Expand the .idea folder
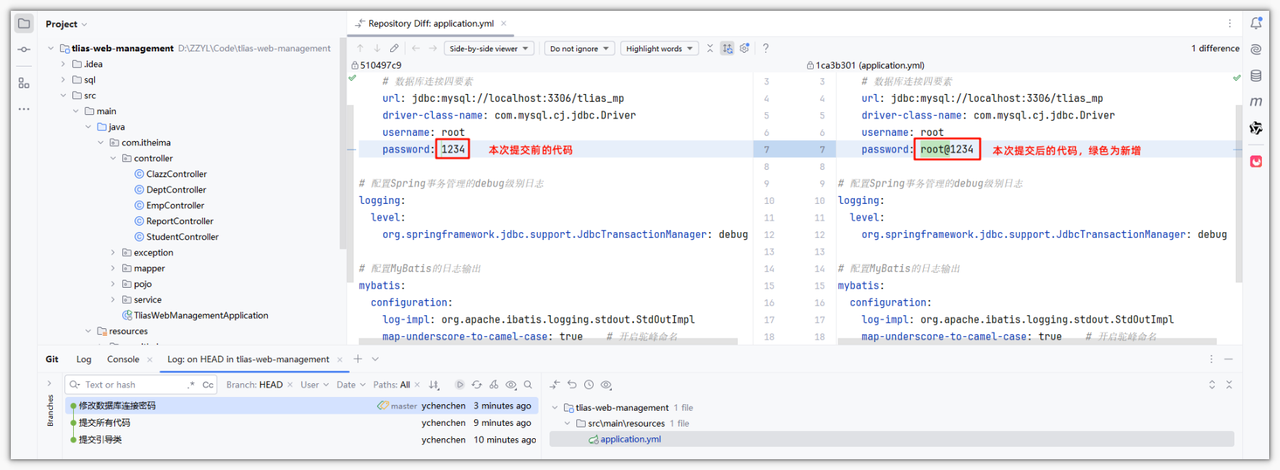 click(x=63, y=64)
